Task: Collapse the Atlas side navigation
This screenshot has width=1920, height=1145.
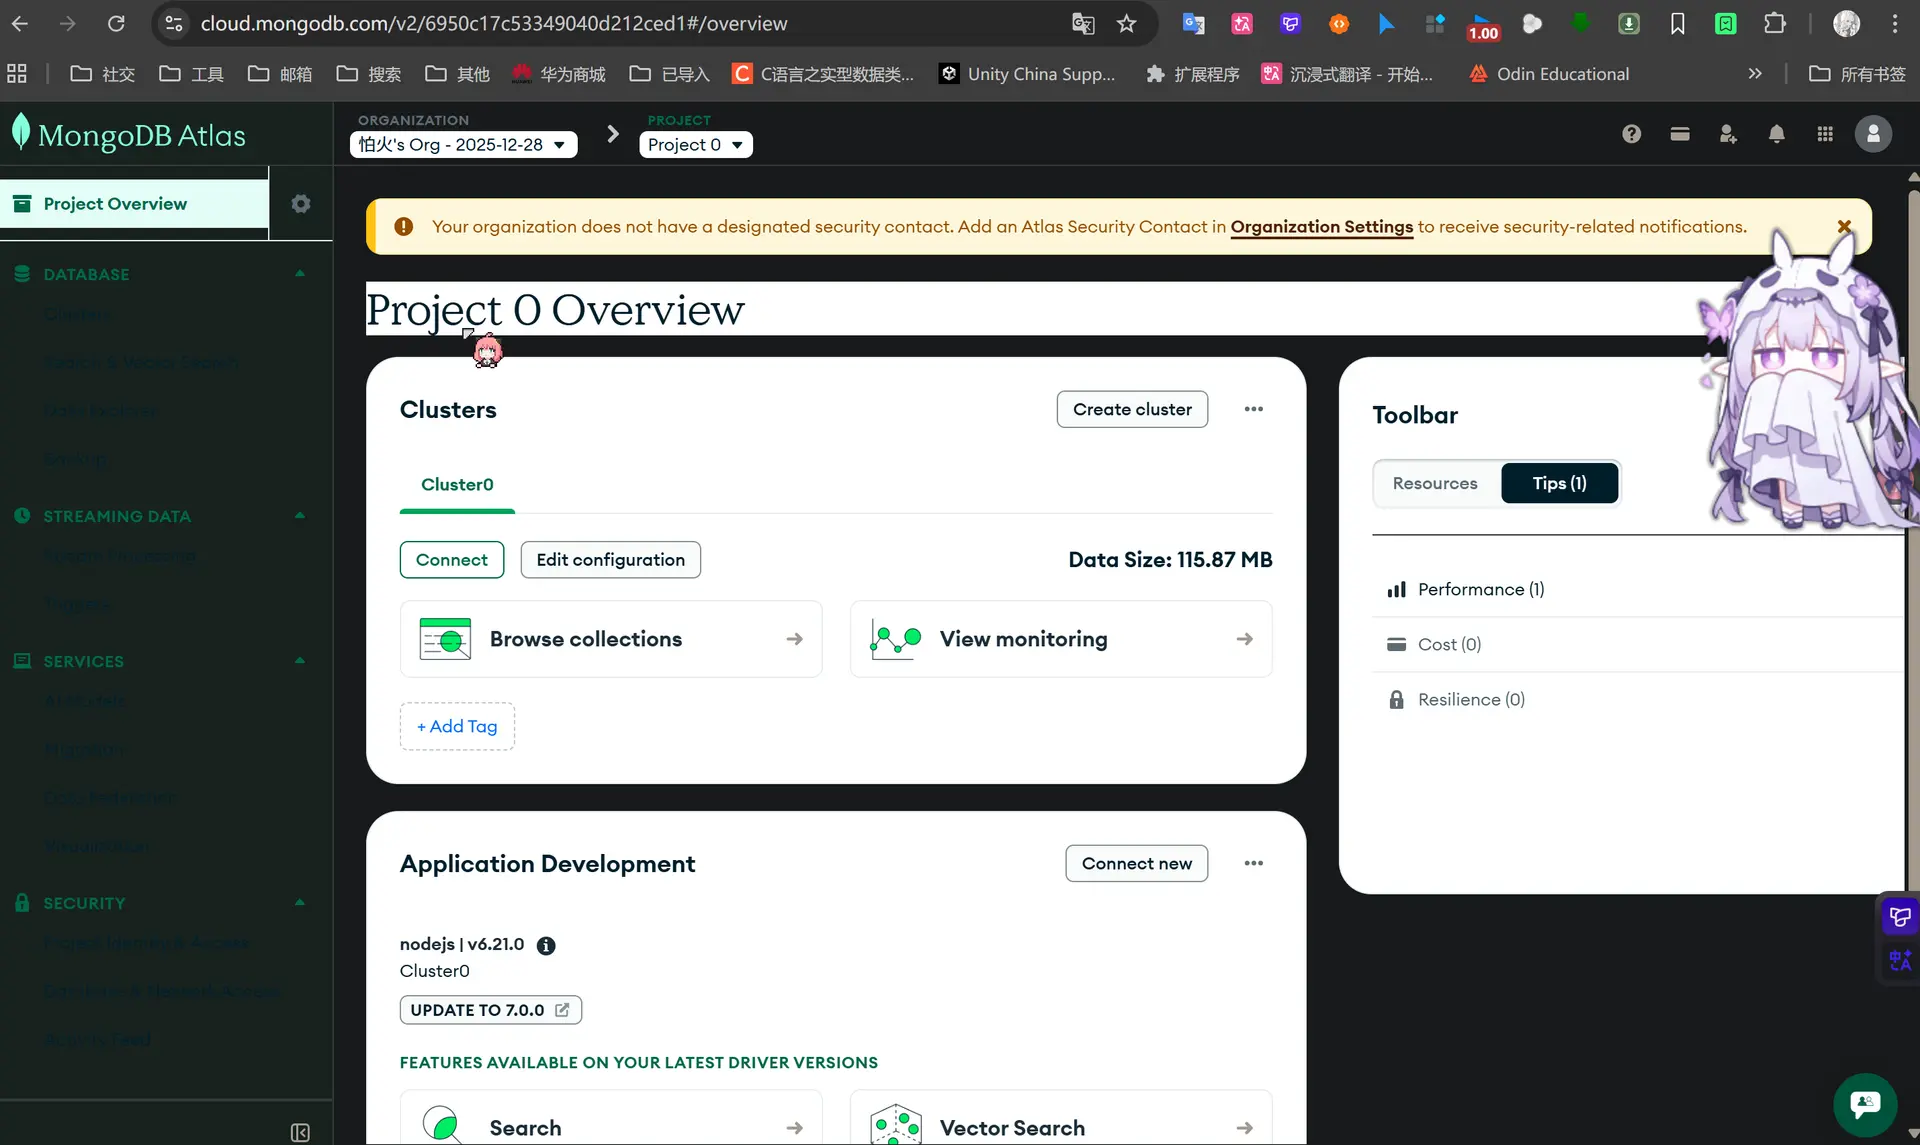Action: click(300, 1132)
